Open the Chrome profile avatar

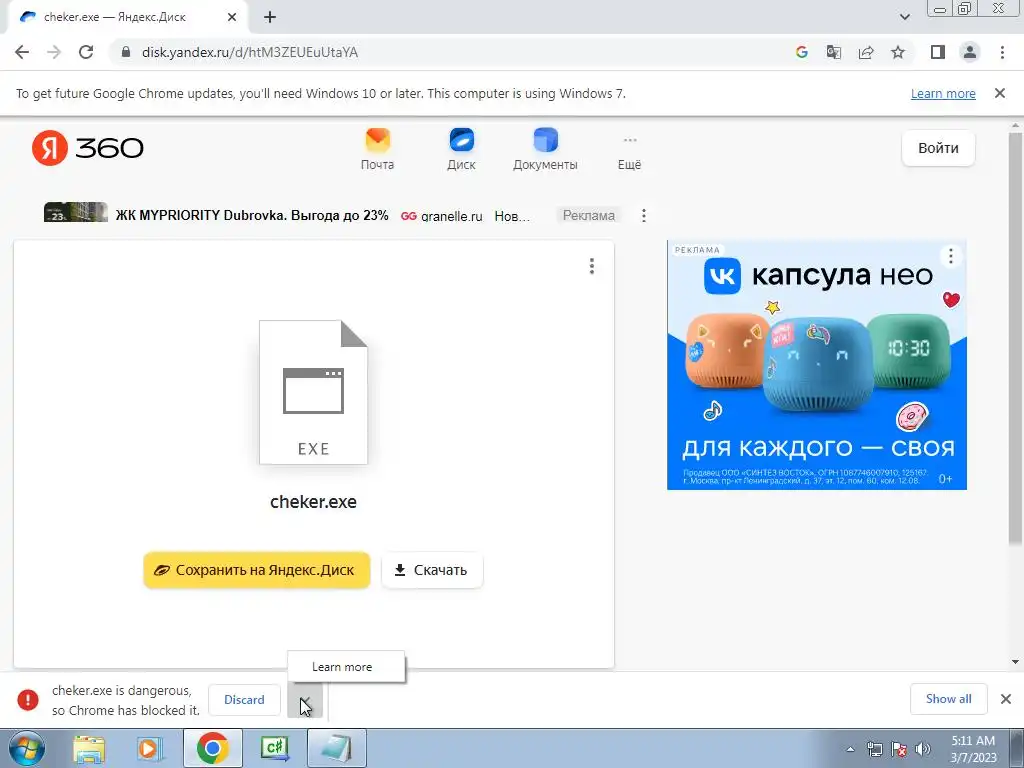pyautogui.click(x=970, y=52)
